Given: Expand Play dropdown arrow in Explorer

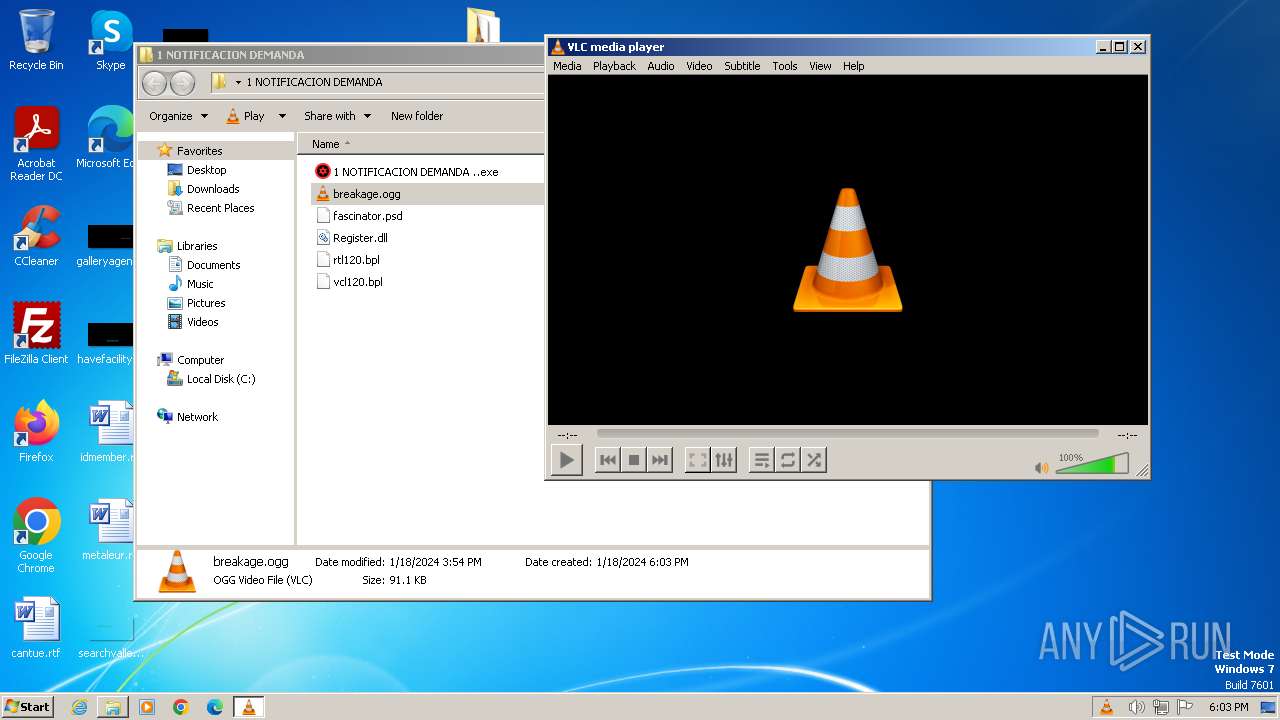Looking at the screenshot, I should coord(282,116).
